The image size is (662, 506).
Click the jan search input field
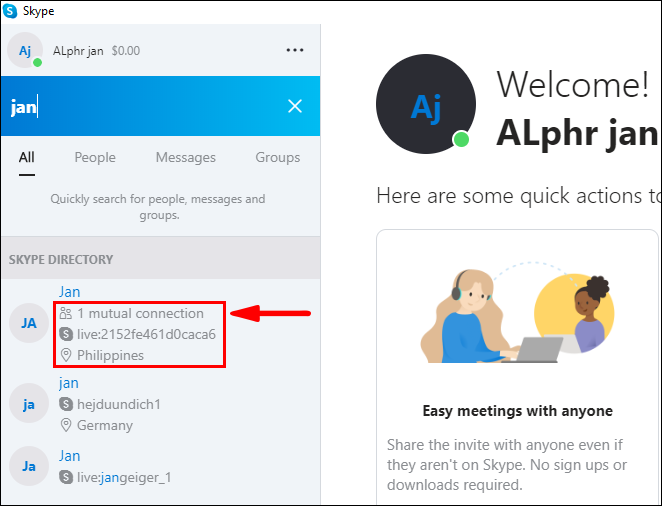click(x=144, y=106)
